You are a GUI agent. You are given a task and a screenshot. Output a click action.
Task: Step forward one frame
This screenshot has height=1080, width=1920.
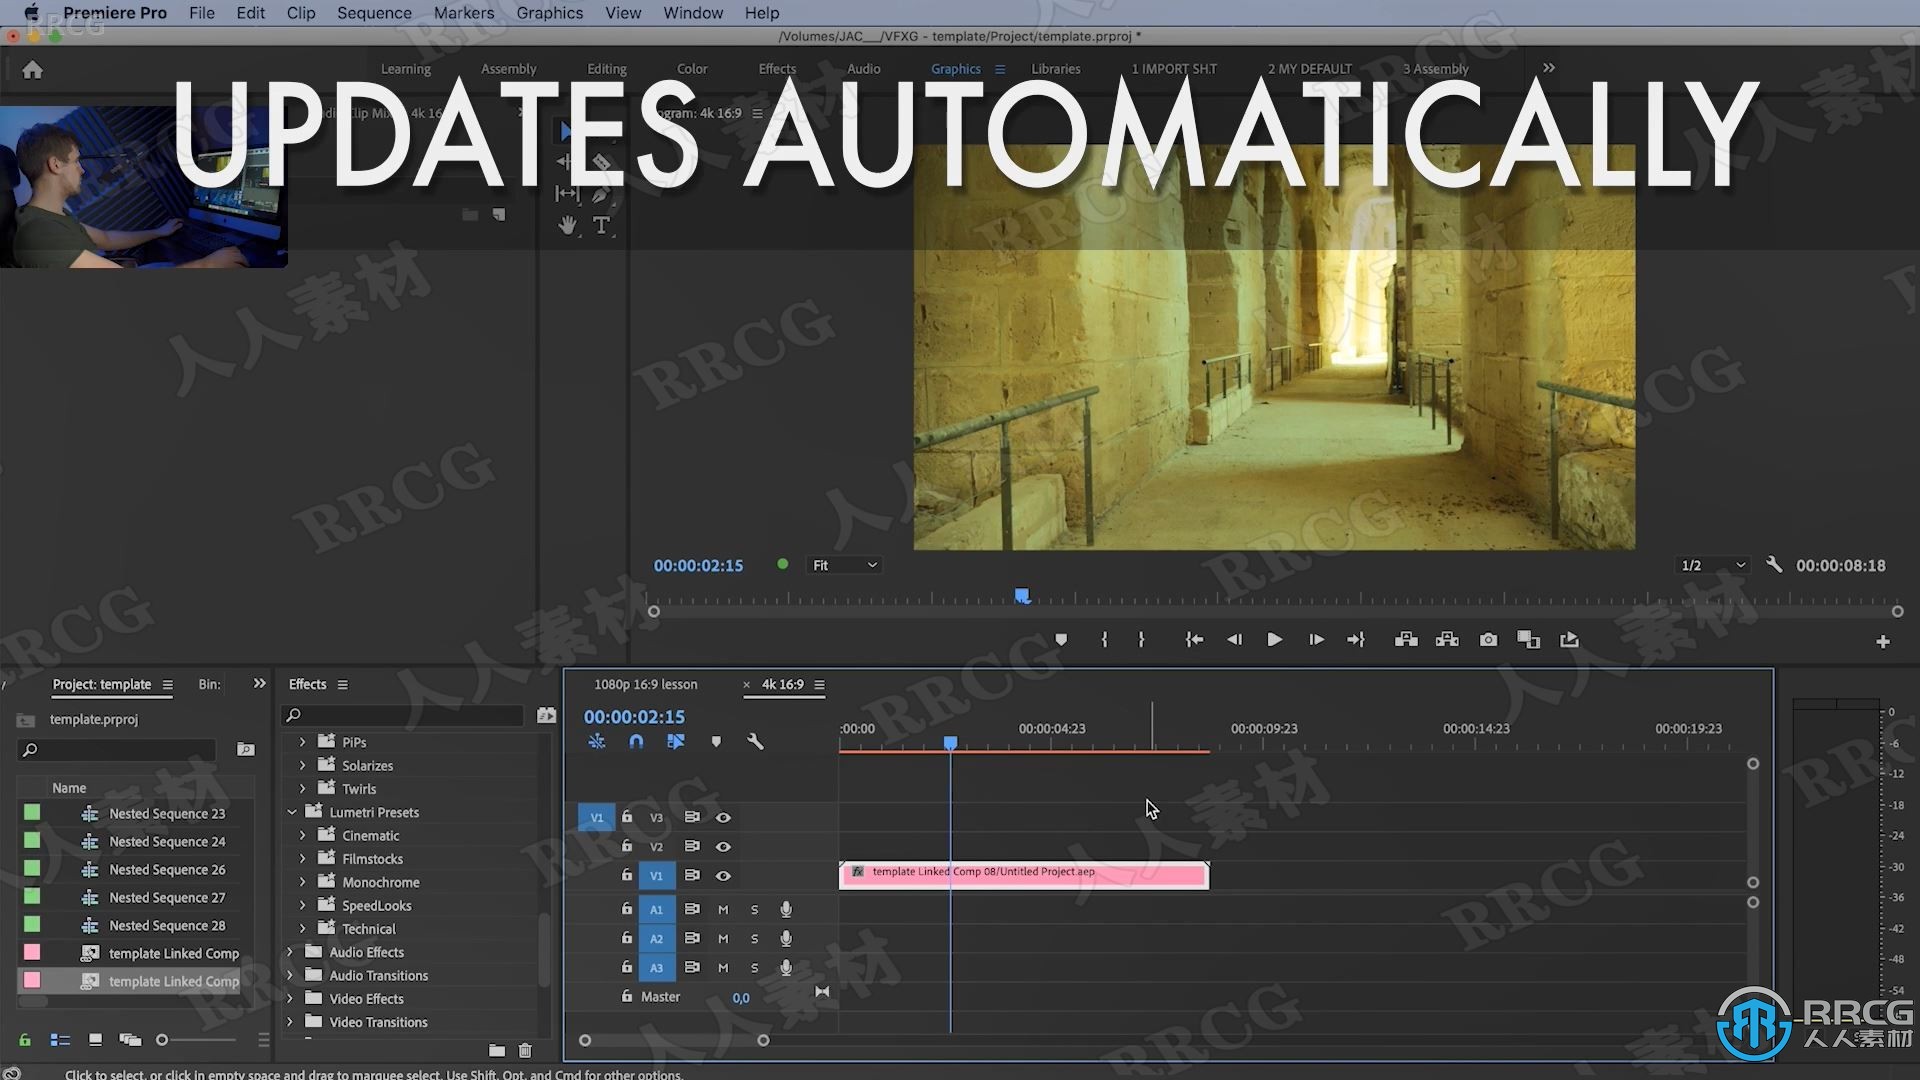click(1316, 640)
